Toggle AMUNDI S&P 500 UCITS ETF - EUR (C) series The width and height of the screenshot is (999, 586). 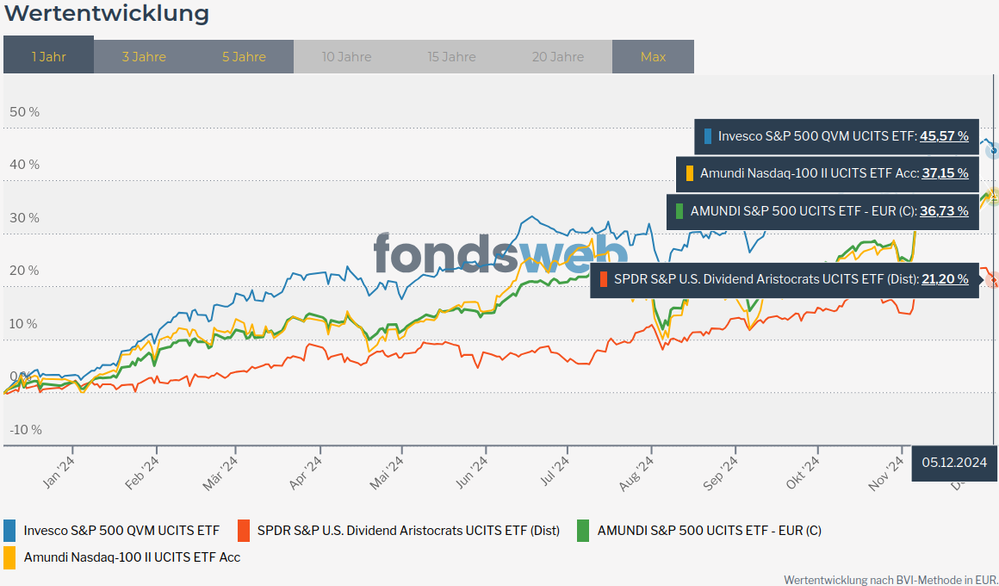pos(709,530)
